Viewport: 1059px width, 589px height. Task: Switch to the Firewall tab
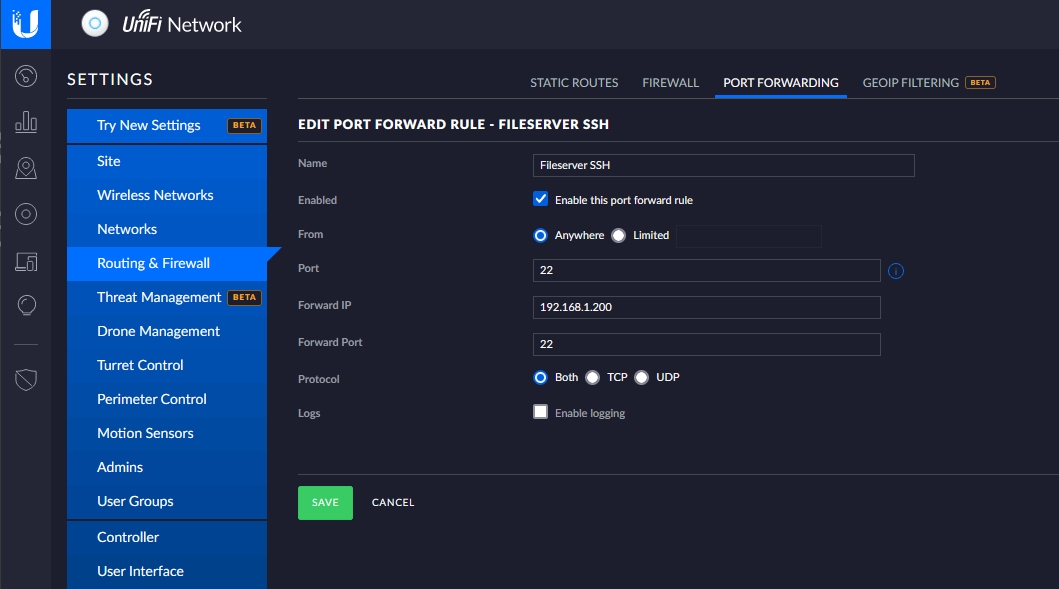click(x=670, y=82)
